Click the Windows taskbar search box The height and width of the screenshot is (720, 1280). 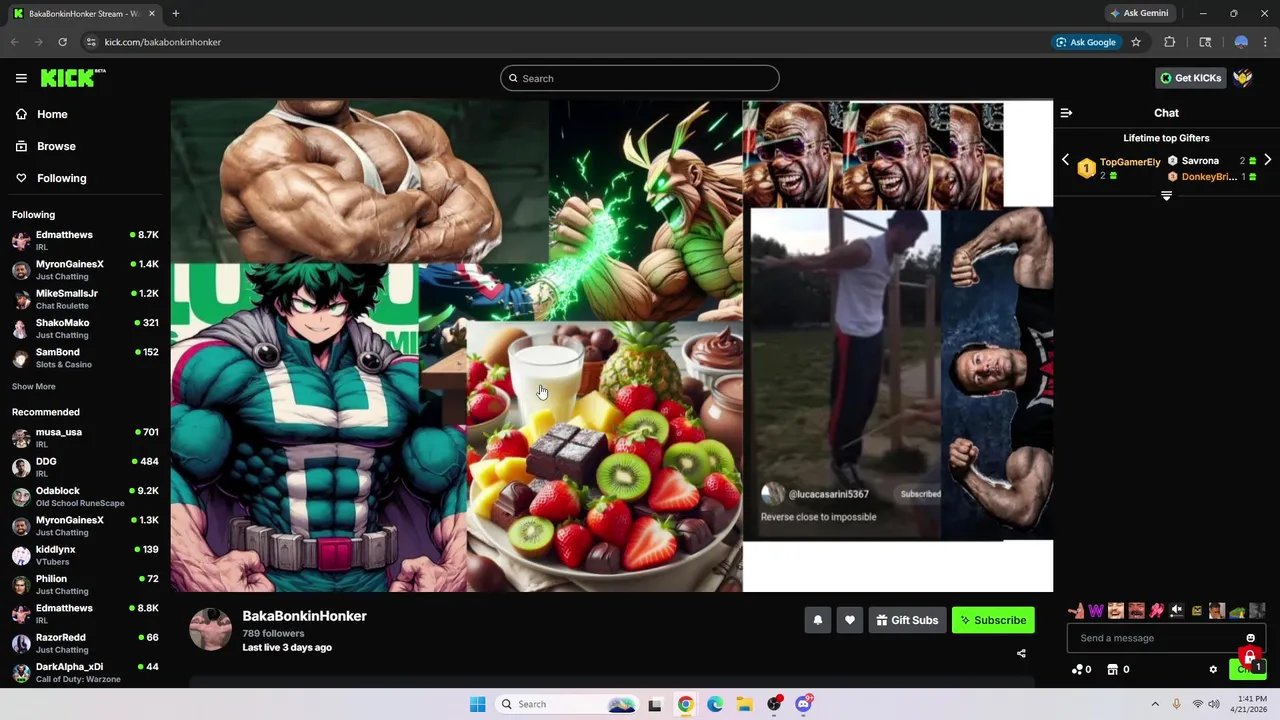tap(567, 704)
